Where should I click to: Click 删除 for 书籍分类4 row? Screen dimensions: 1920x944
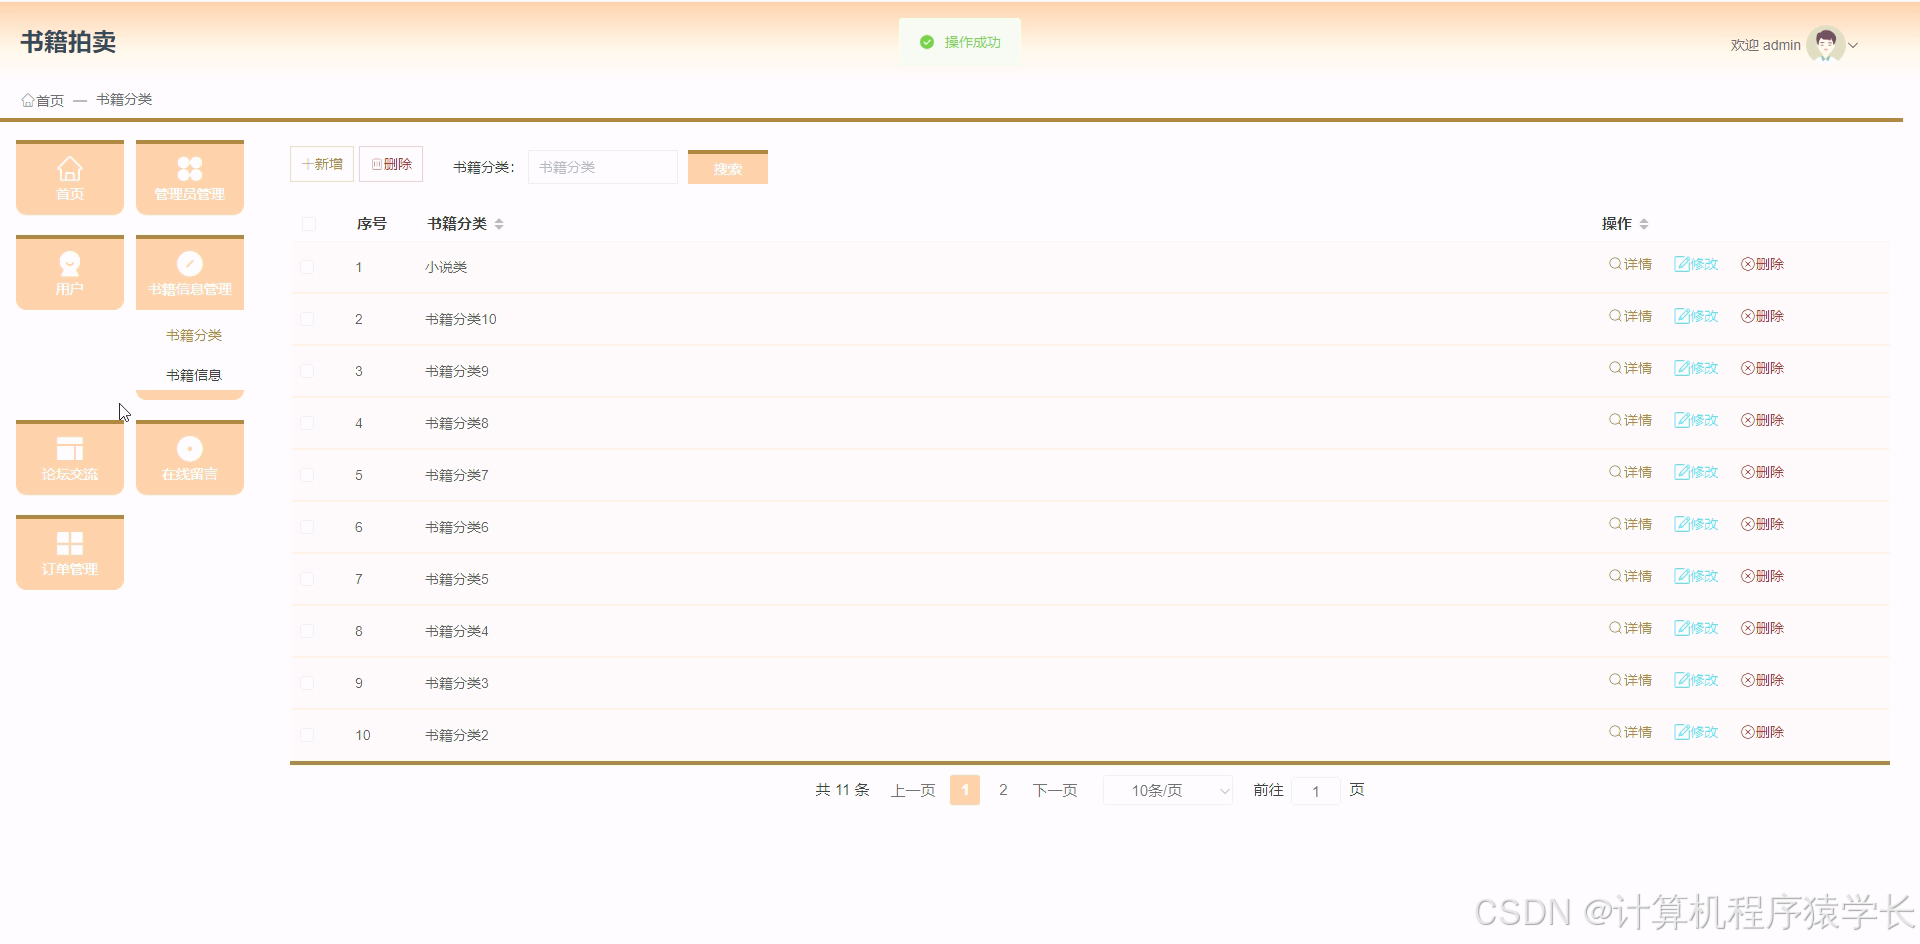tap(1762, 628)
